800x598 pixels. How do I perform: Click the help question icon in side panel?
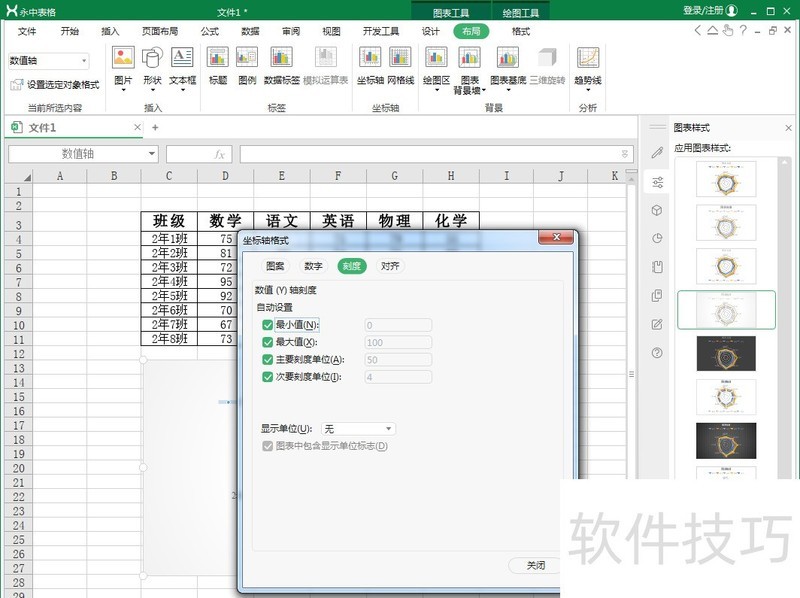[657, 353]
